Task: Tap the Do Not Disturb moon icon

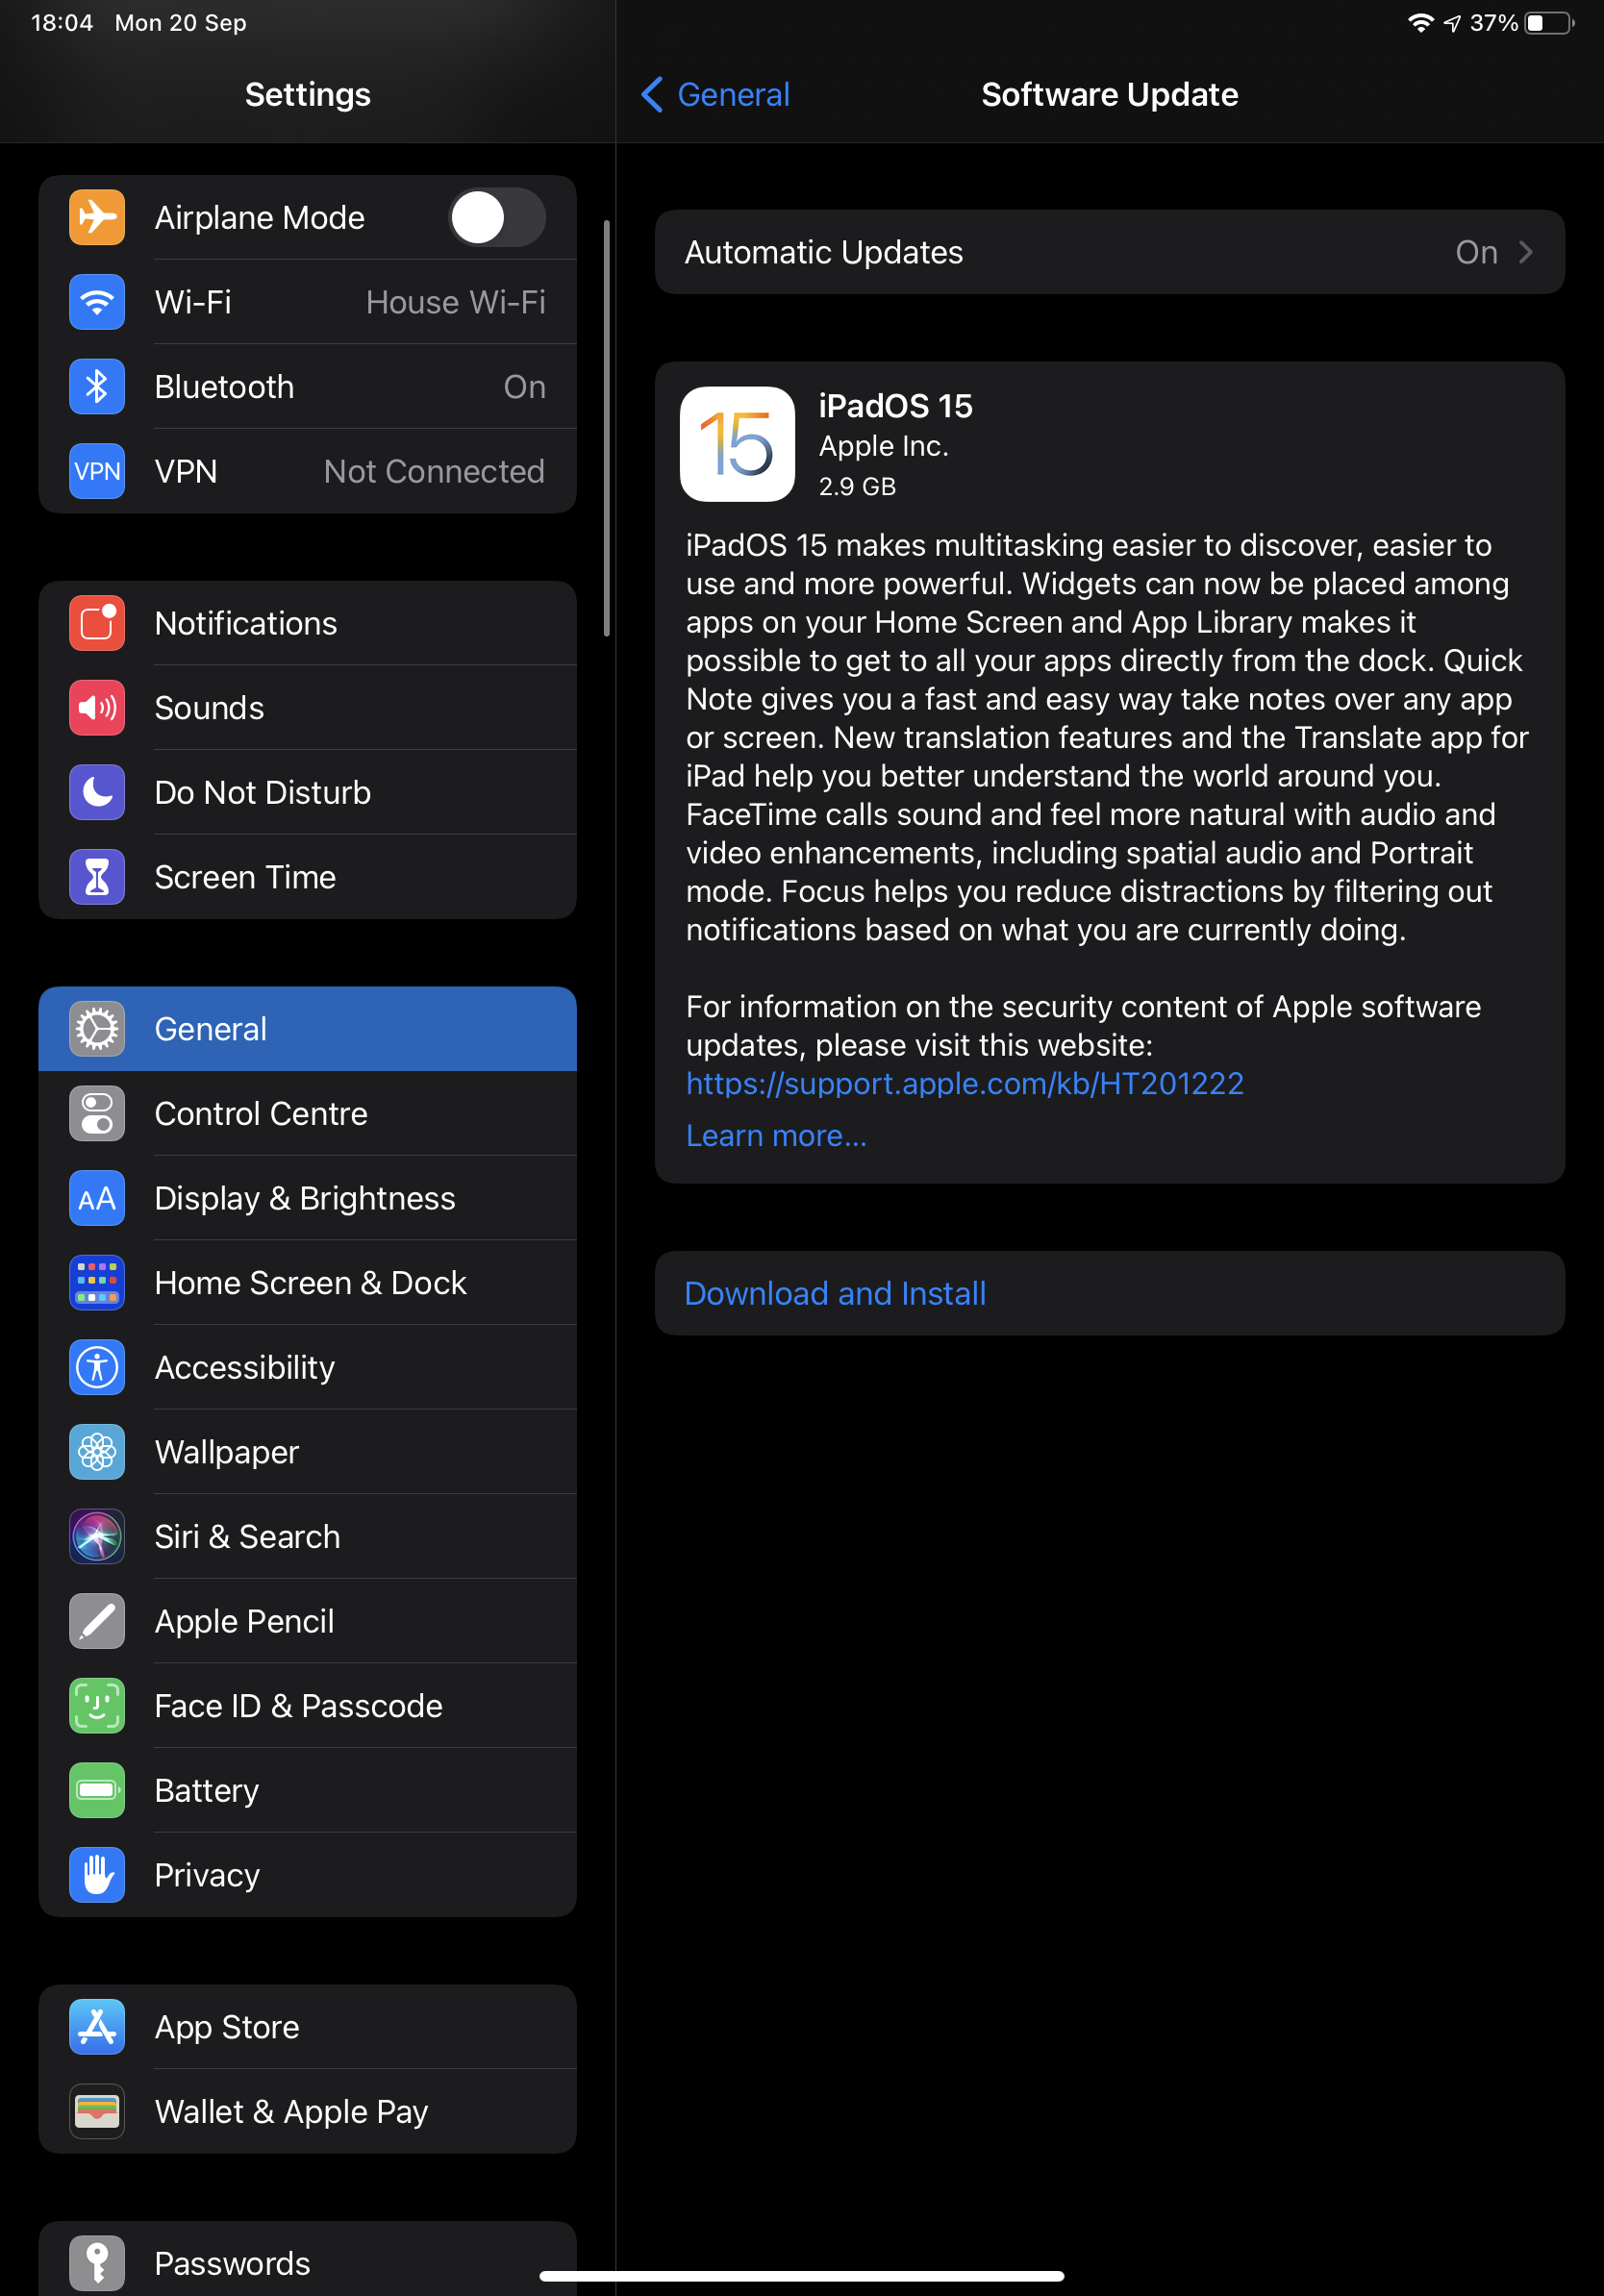Action: [x=97, y=792]
